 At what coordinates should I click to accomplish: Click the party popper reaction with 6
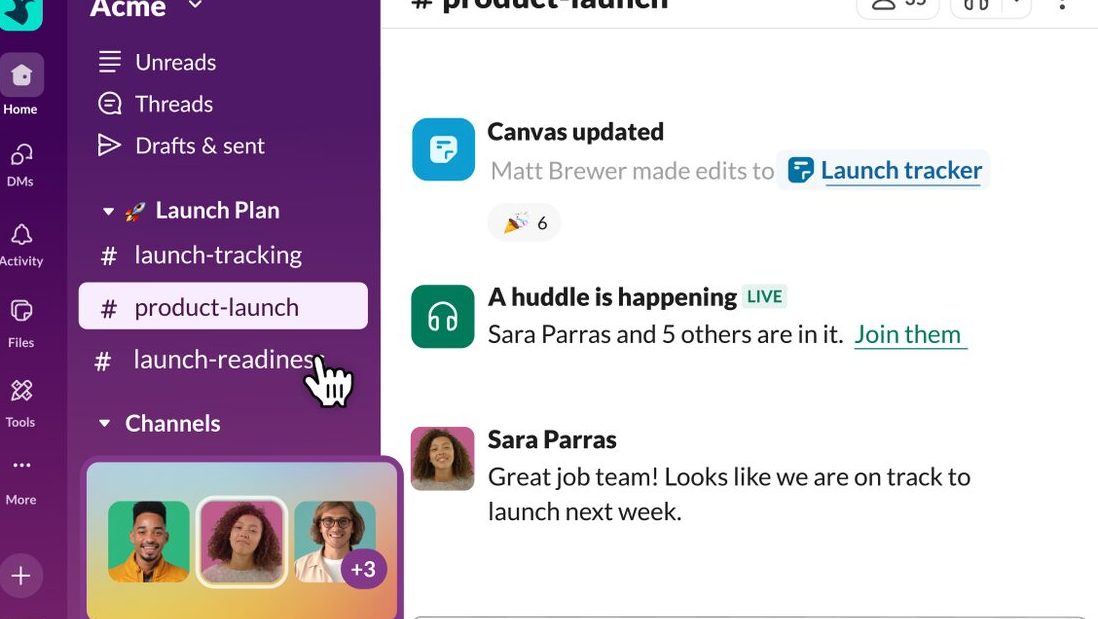coord(524,223)
